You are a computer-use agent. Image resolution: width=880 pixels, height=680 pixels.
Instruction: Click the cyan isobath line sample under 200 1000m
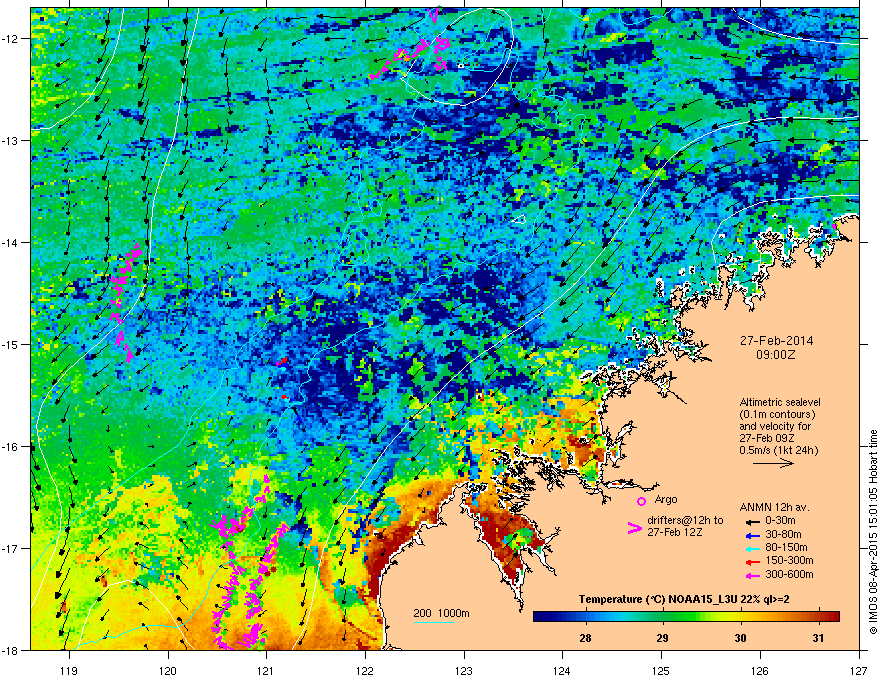[x=434, y=622]
